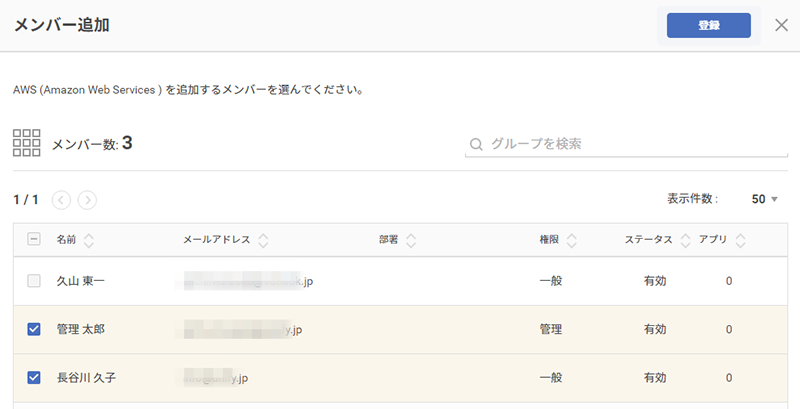Select the name 長谷川 久子
The height and width of the screenshot is (409, 800).
coord(86,378)
